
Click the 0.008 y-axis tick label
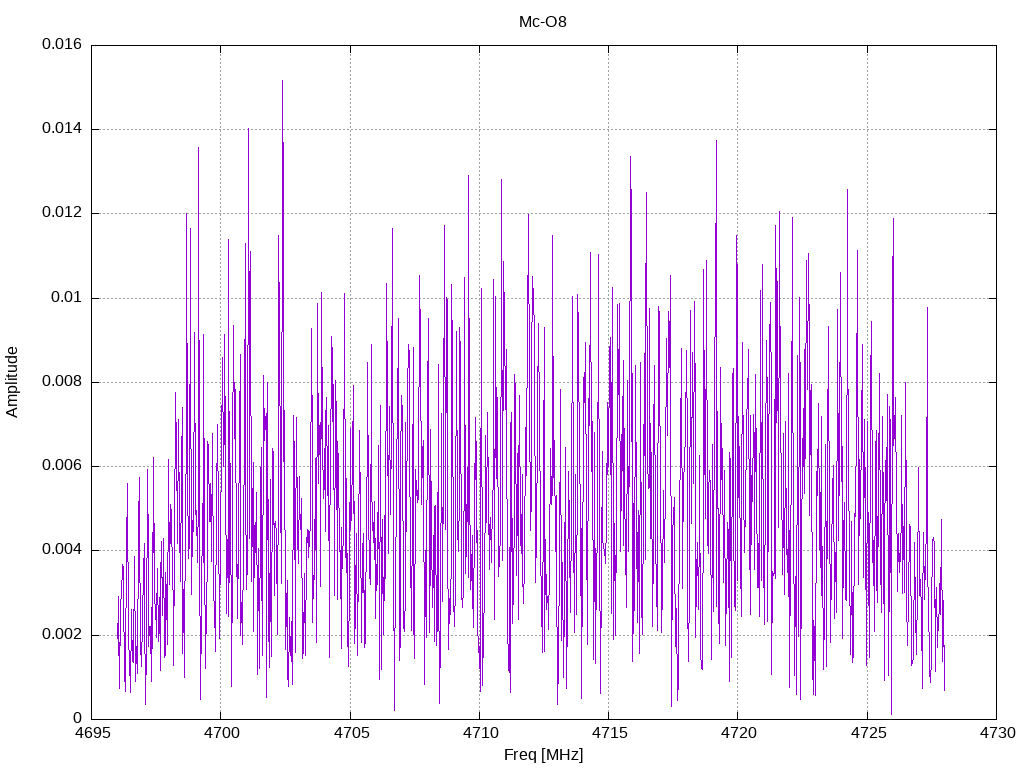click(62, 381)
